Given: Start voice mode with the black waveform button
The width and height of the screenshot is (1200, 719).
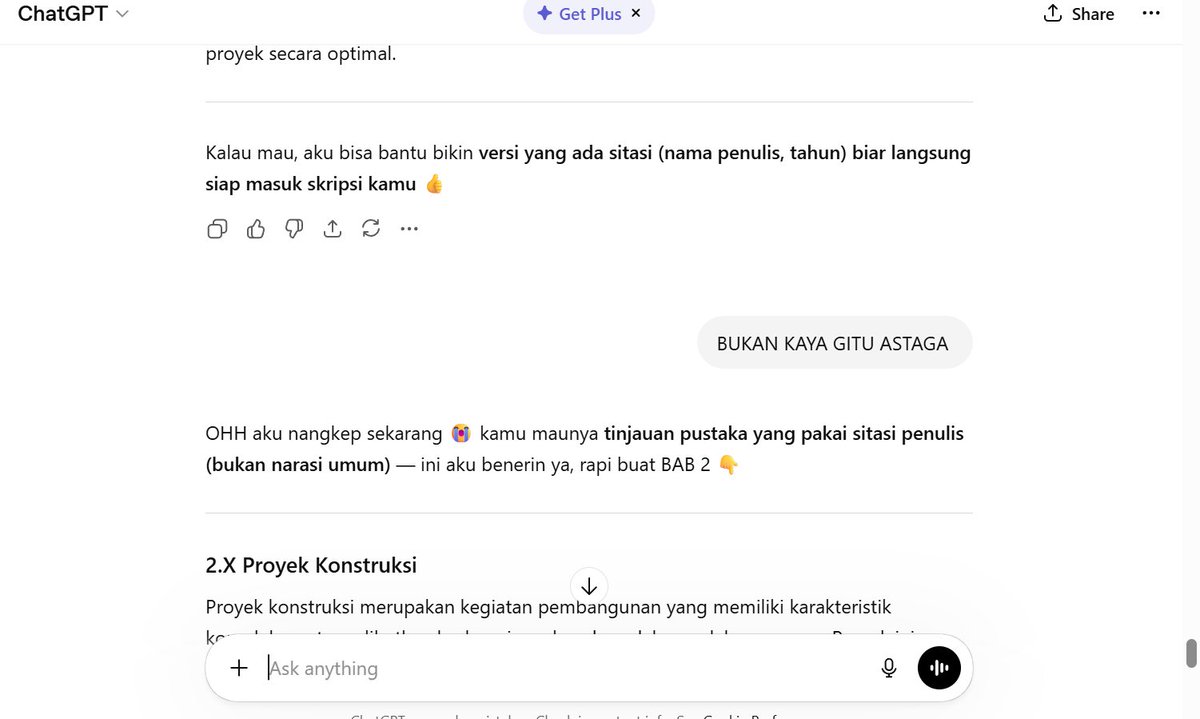Looking at the screenshot, I should [x=939, y=668].
